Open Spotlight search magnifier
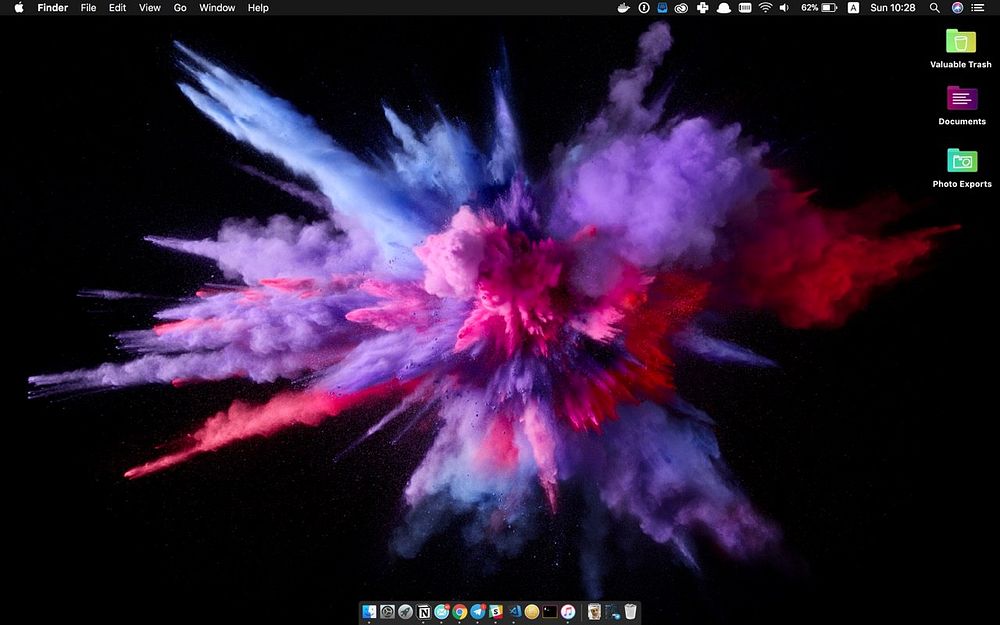 tap(934, 8)
